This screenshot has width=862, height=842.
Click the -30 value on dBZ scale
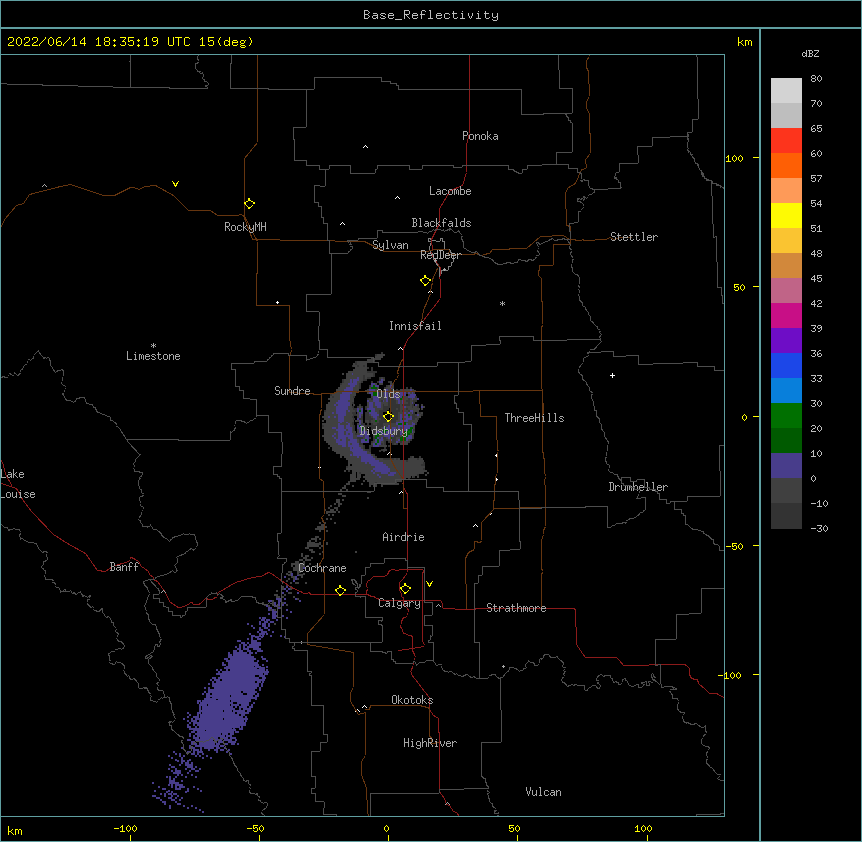pyautogui.click(x=819, y=528)
